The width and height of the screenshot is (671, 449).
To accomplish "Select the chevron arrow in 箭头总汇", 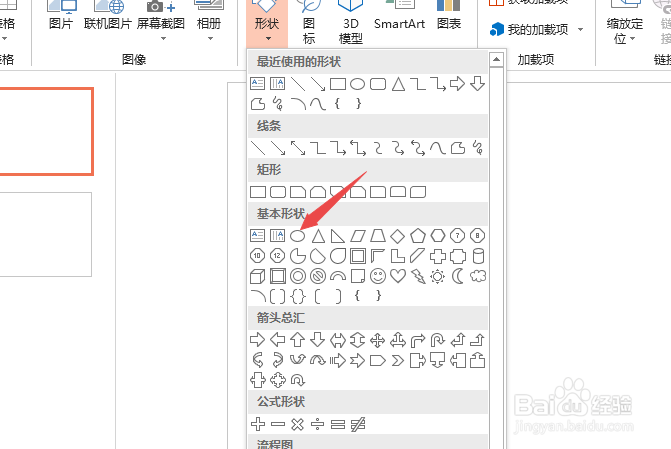I will (398, 361).
